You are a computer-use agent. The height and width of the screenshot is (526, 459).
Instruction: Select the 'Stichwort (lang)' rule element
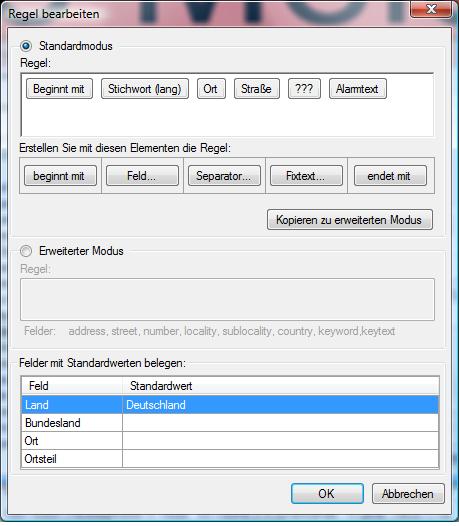pyautogui.click(x=145, y=89)
